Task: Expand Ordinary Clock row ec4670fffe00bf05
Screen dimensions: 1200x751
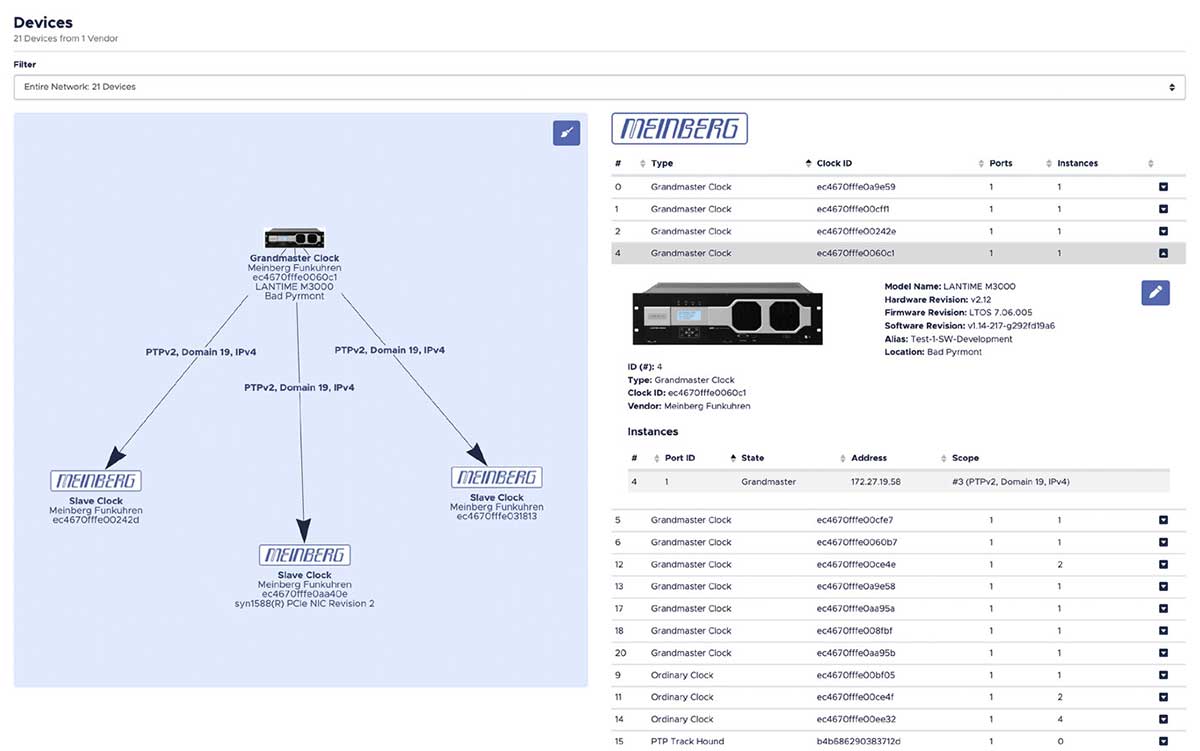Action: pyautogui.click(x=1163, y=675)
